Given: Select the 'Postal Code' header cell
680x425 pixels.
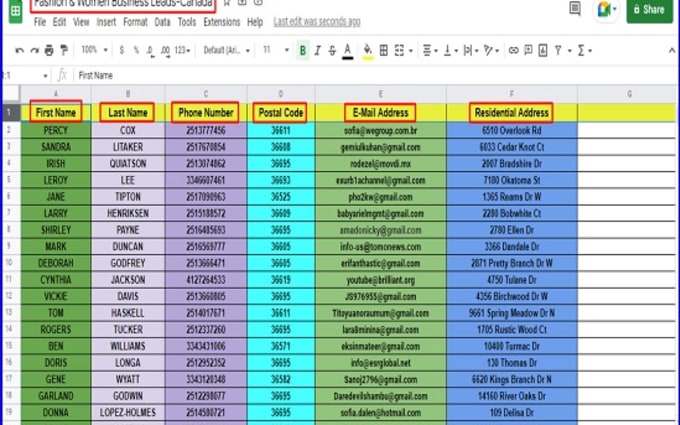Looking at the screenshot, I should click(x=281, y=113).
